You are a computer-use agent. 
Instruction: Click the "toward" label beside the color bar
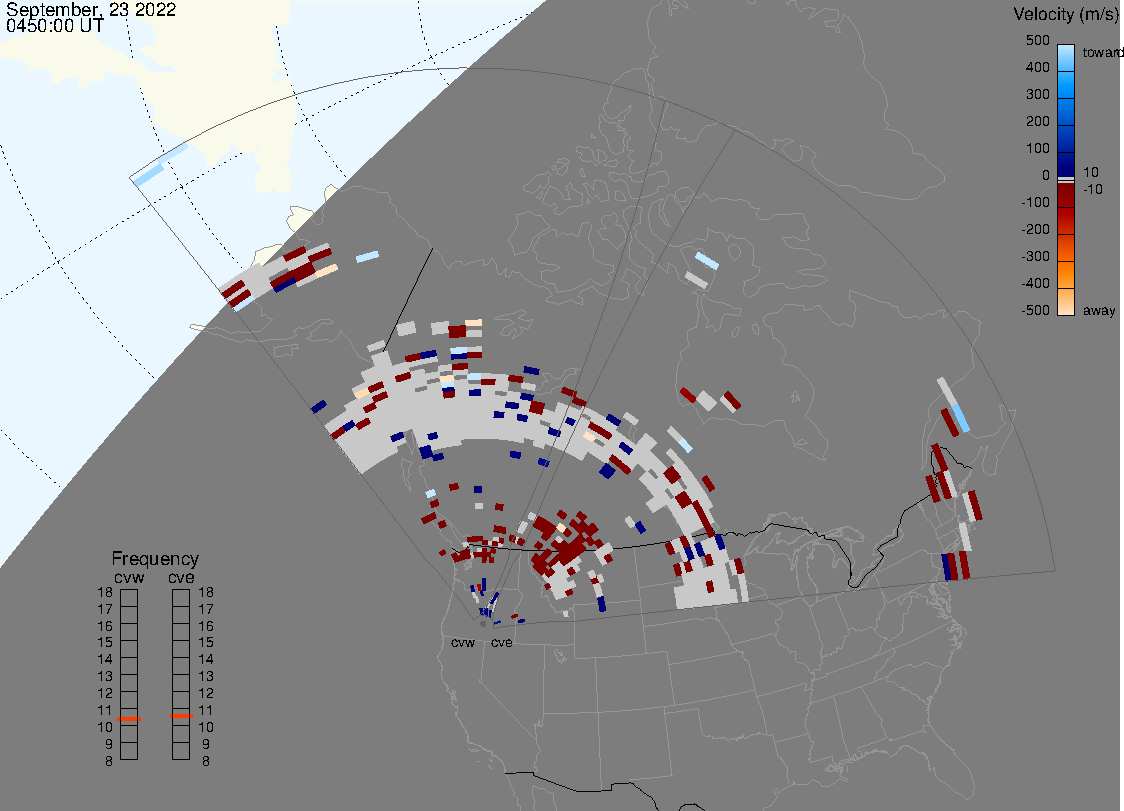pos(1102,52)
